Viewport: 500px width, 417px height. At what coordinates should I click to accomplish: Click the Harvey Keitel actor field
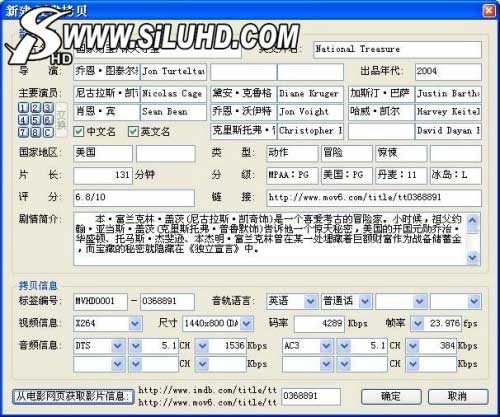(448, 112)
